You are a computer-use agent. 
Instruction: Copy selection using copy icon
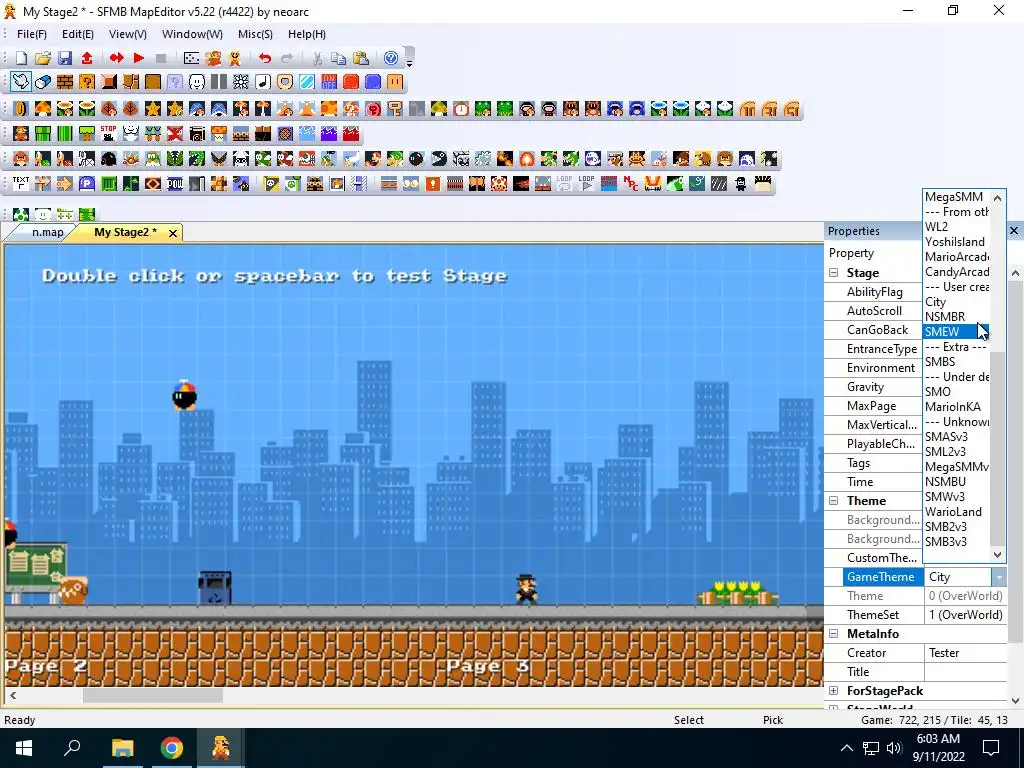click(x=338, y=58)
